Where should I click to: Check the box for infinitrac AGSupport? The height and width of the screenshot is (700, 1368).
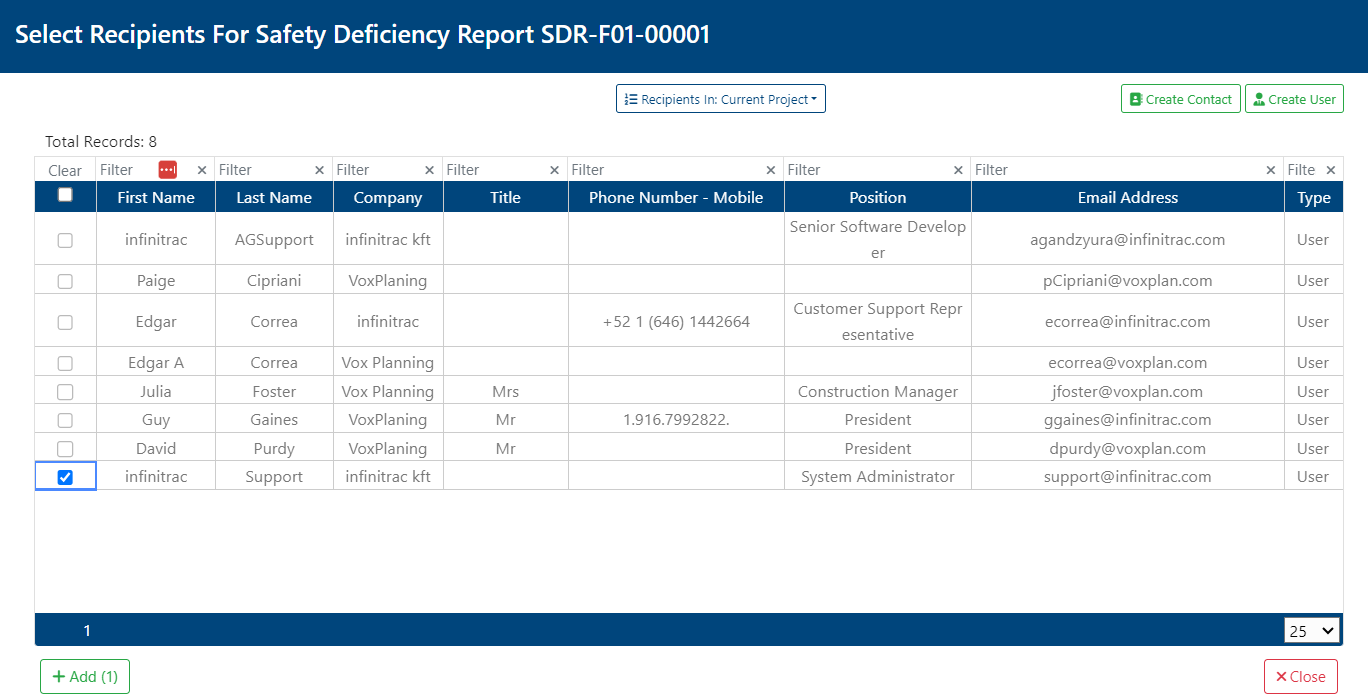[x=65, y=240]
